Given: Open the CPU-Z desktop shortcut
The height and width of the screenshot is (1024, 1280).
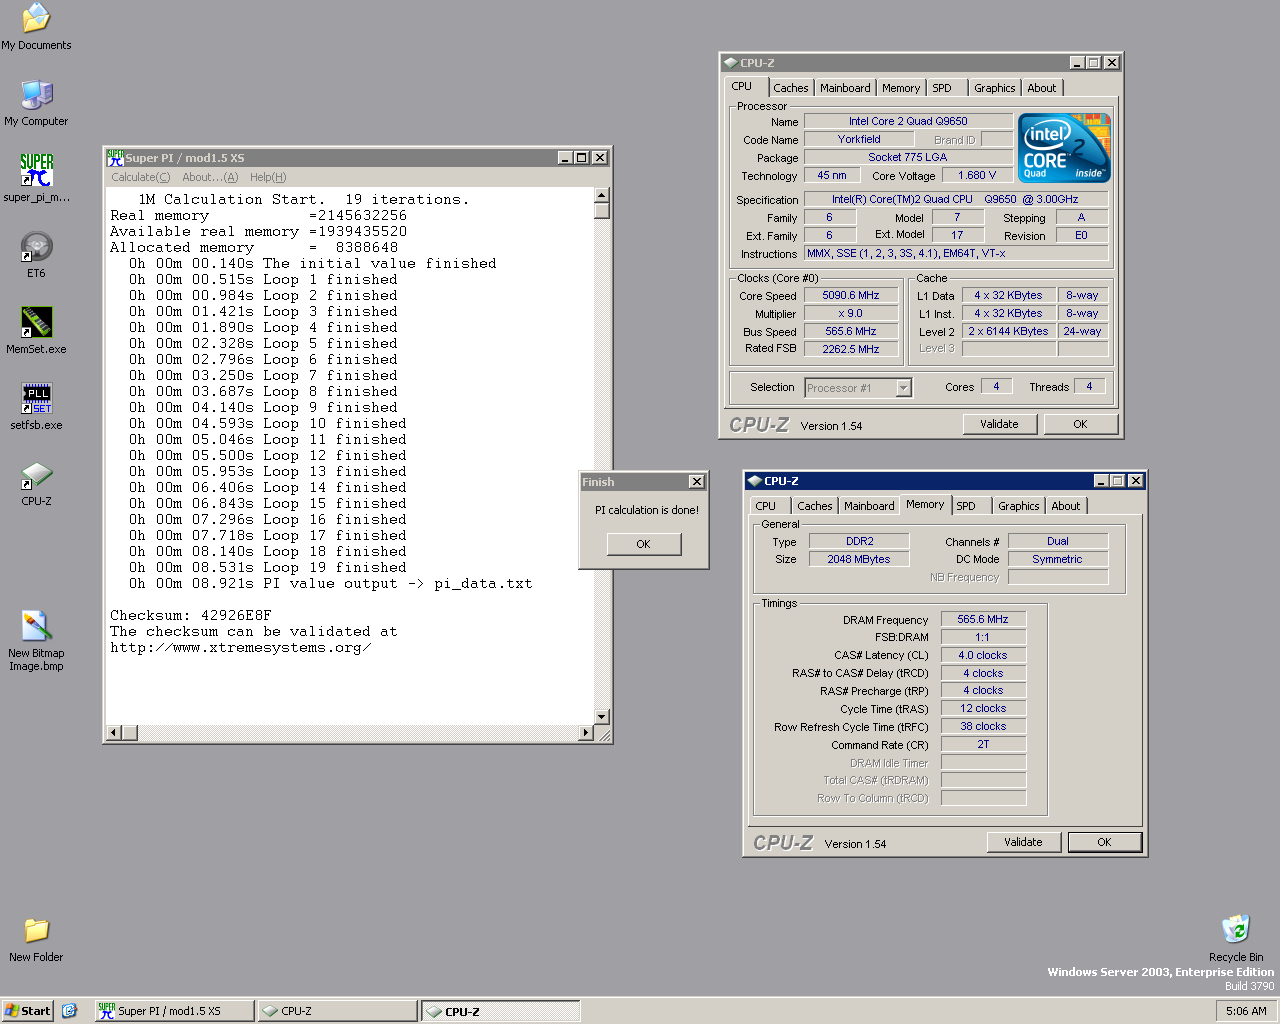Looking at the screenshot, I should click(36, 483).
